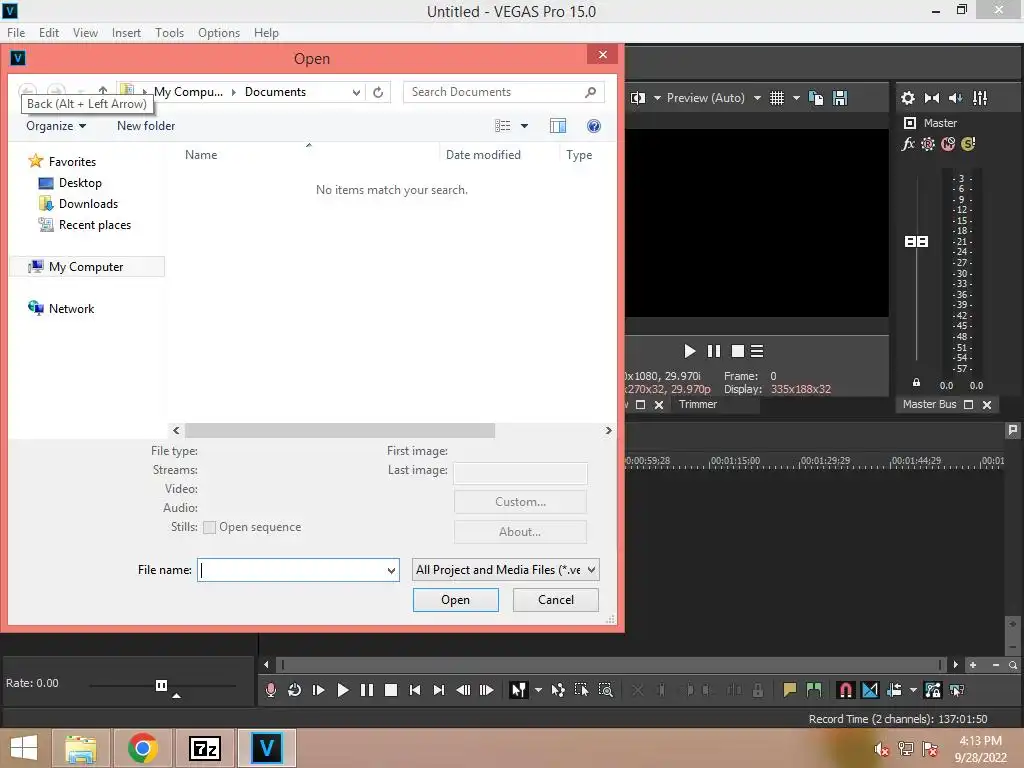Select the Zoom Edit tool

click(x=605, y=690)
